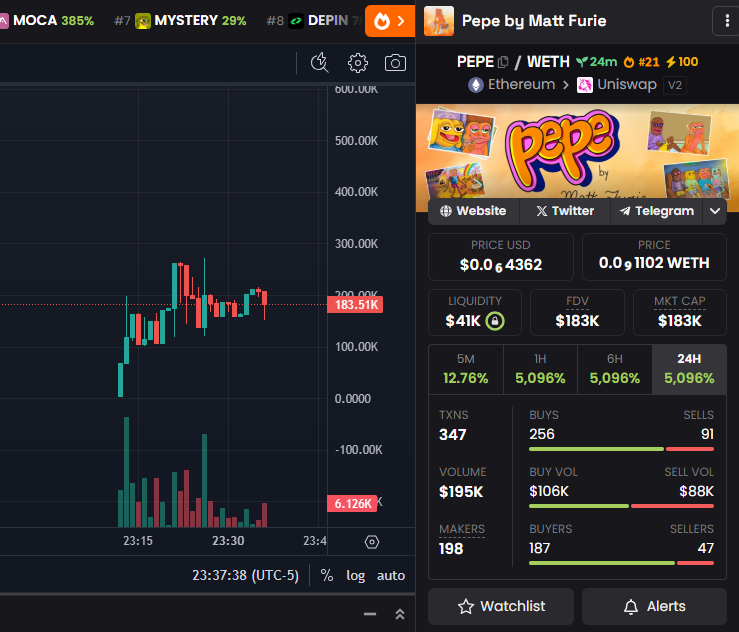Expand more social links chevron

(714, 211)
